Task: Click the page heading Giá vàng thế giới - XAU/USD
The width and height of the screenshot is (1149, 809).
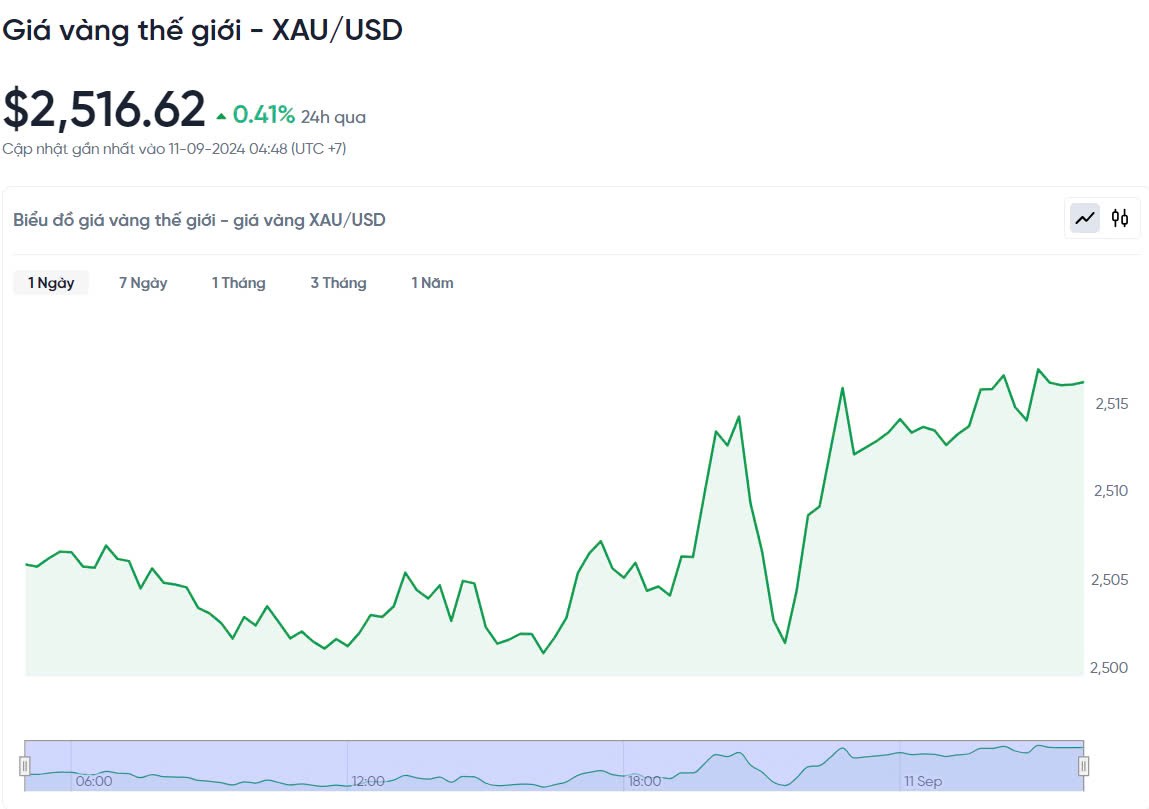Action: [x=202, y=30]
